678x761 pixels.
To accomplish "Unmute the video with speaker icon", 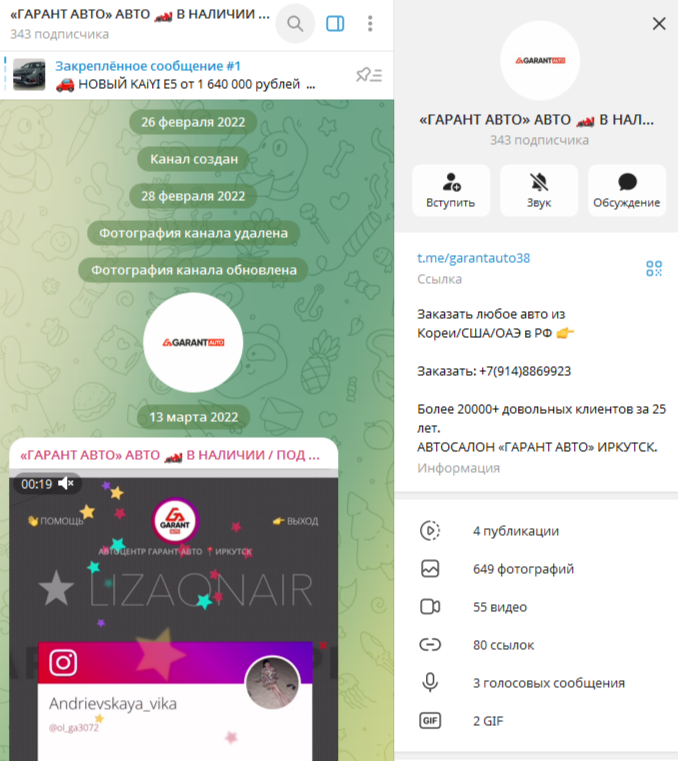I will click(66, 483).
